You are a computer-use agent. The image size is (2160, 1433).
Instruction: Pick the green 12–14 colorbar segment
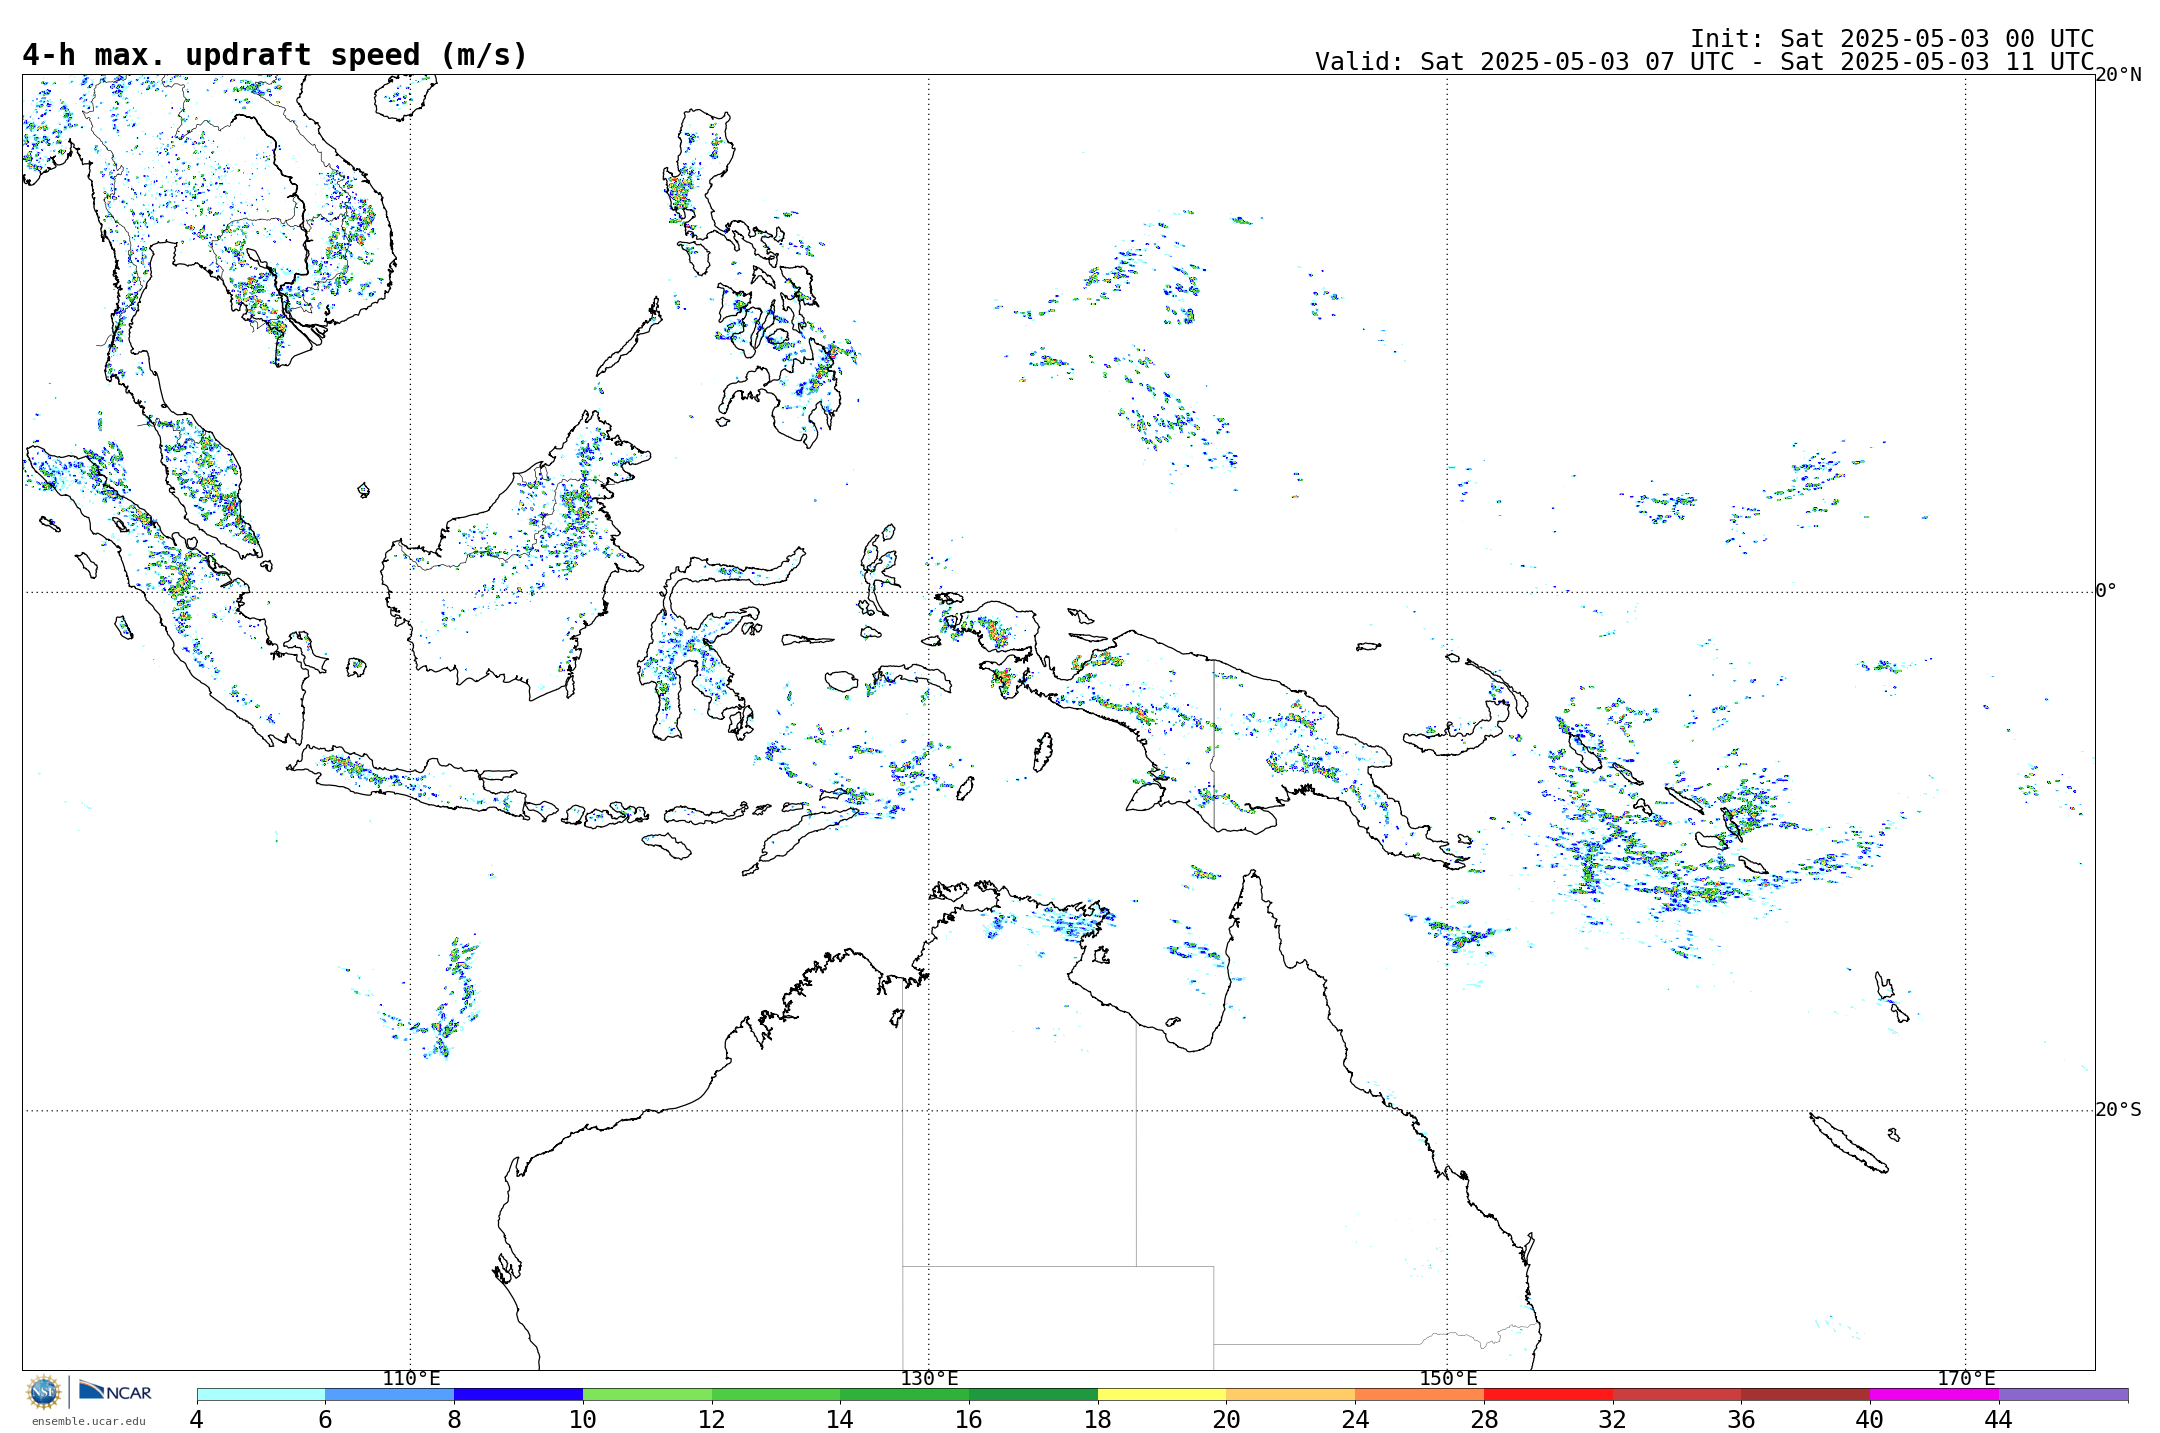776,1394
